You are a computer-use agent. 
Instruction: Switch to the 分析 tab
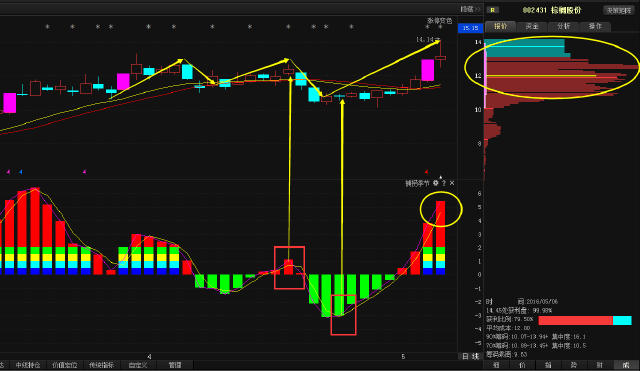tap(564, 26)
